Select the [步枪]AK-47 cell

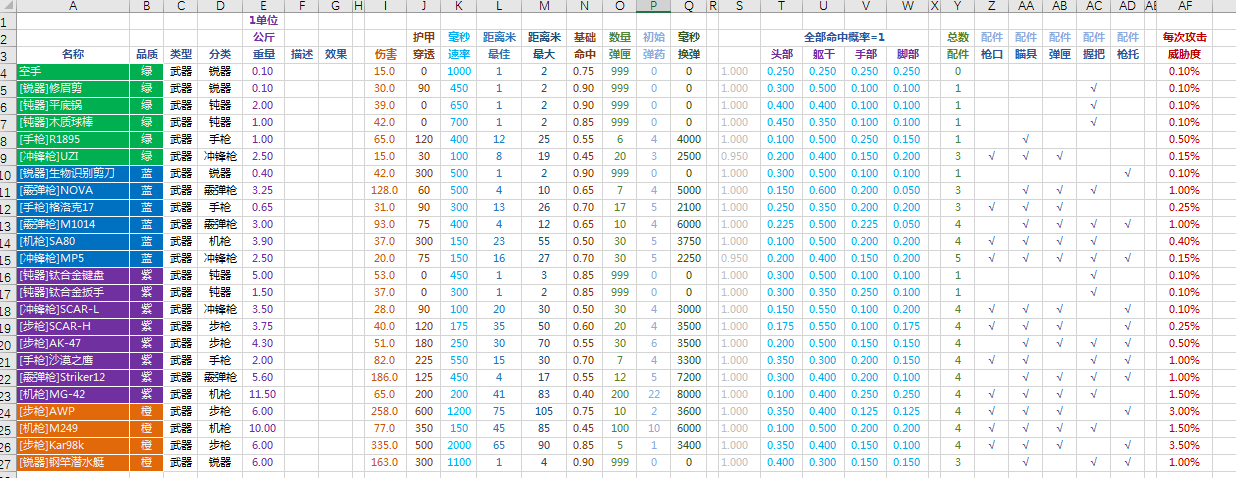tap(73, 343)
